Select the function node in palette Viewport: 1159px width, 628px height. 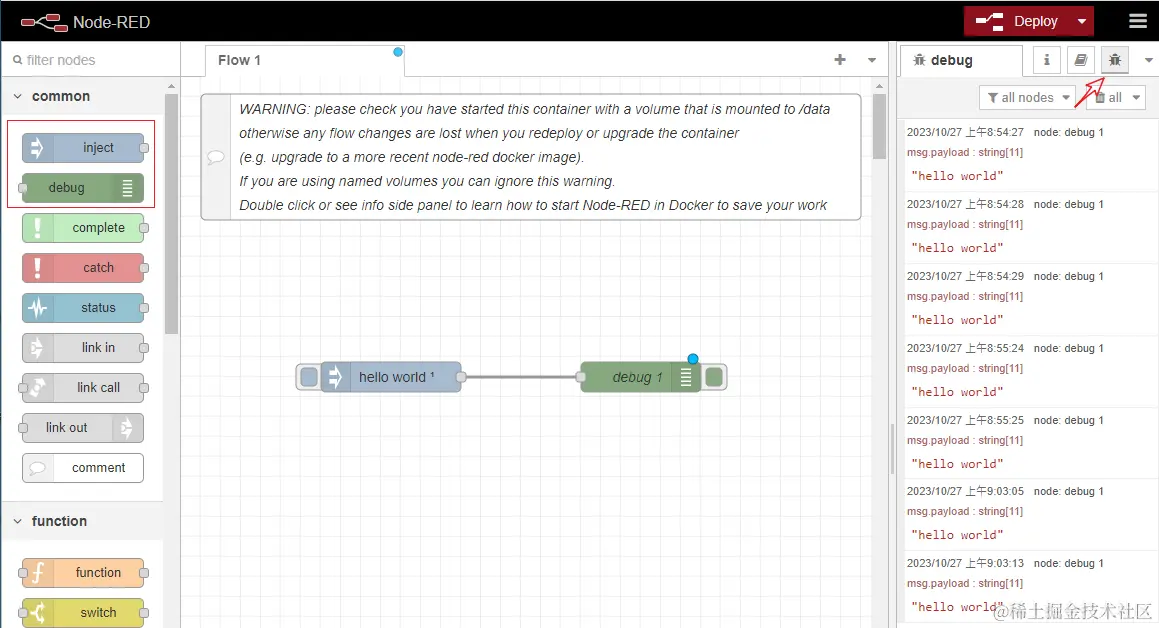click(83, 573)
